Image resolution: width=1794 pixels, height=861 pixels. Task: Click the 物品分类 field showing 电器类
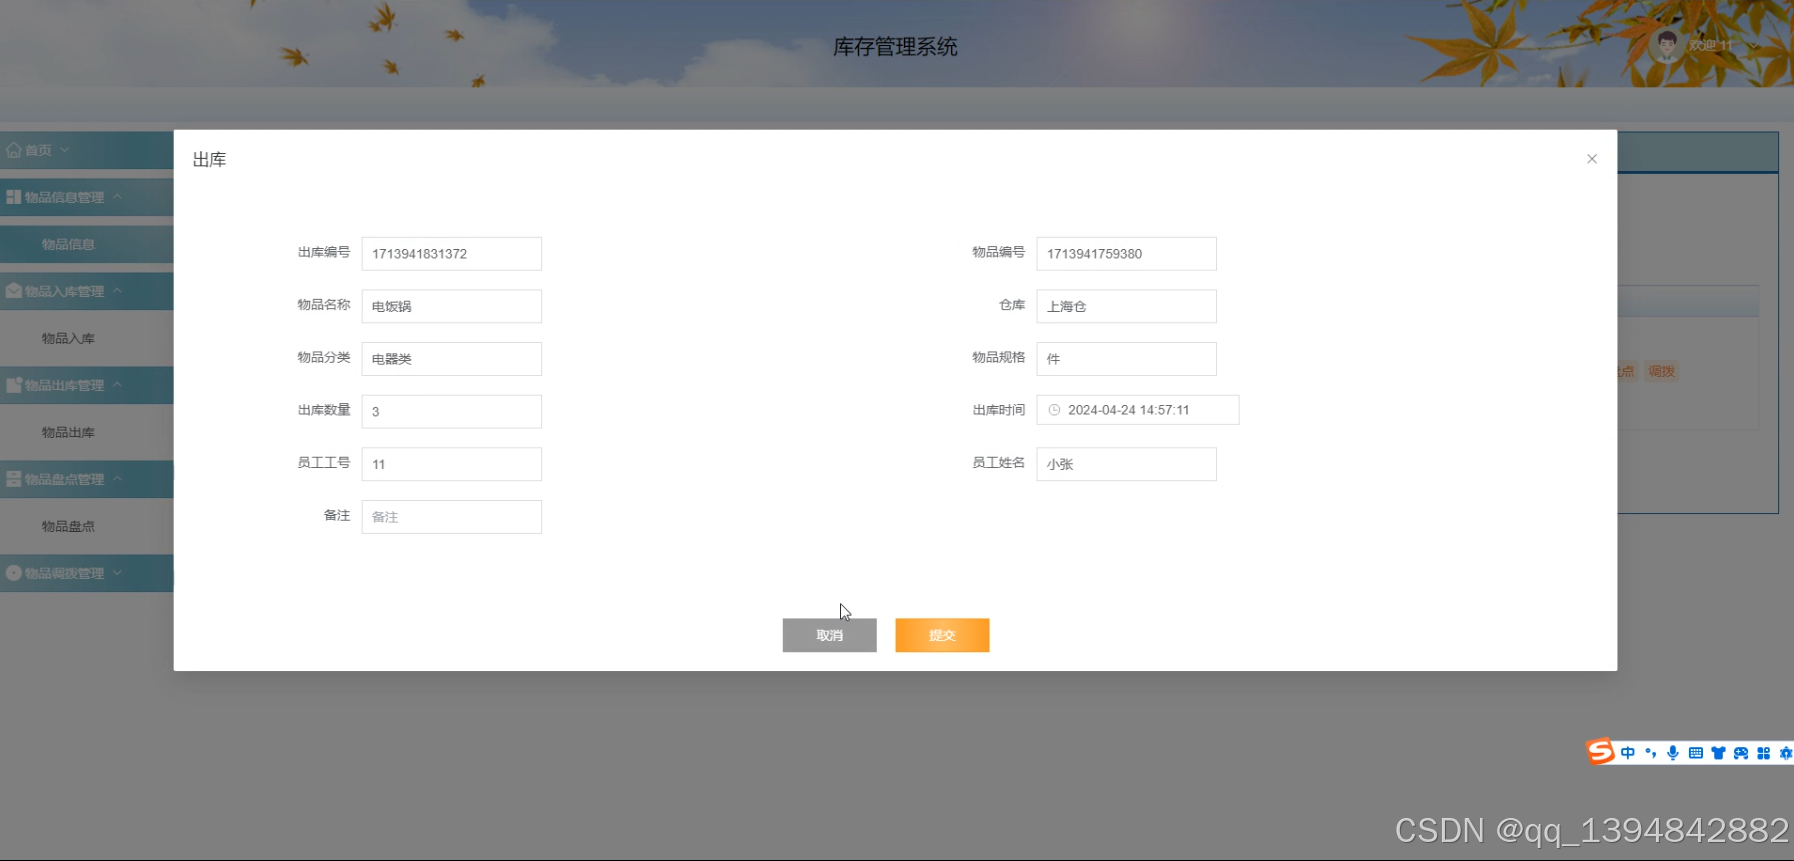[451, 359]
